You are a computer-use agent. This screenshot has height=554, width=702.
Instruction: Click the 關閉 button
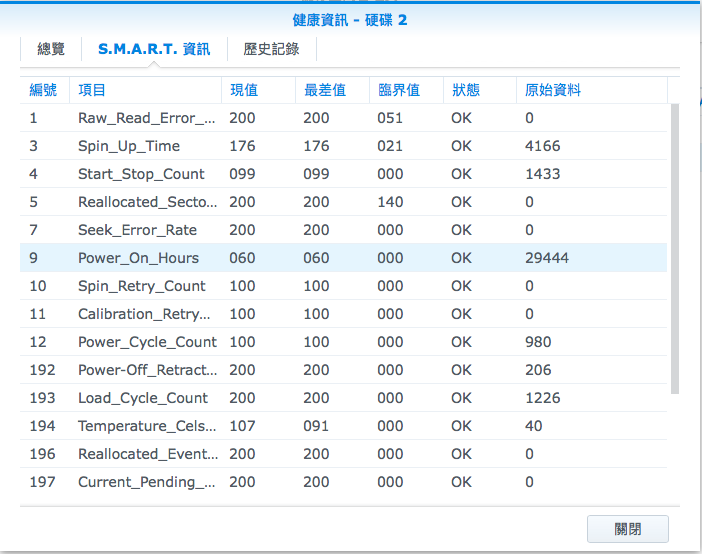click(628, 529)
